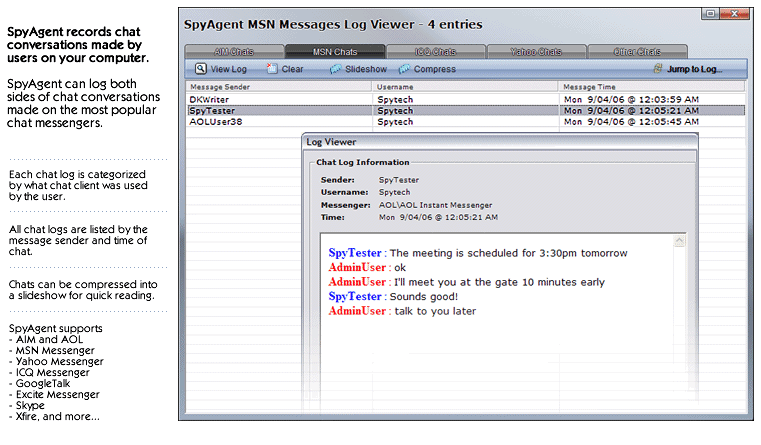Image resolution: width=761 pixels, height=445 pixels.
Task: Click the Slideshow icon
Action: coord(335,69)
